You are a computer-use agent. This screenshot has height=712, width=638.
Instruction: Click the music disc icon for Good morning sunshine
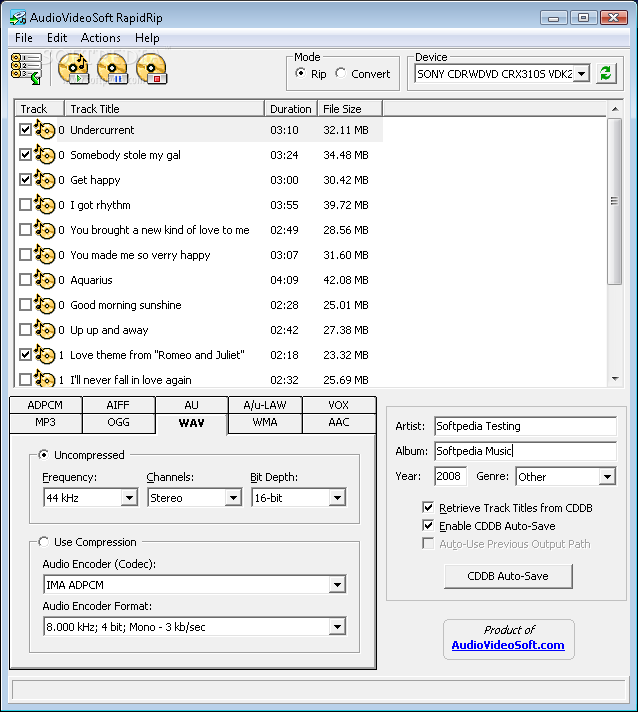tap(45, 305)
